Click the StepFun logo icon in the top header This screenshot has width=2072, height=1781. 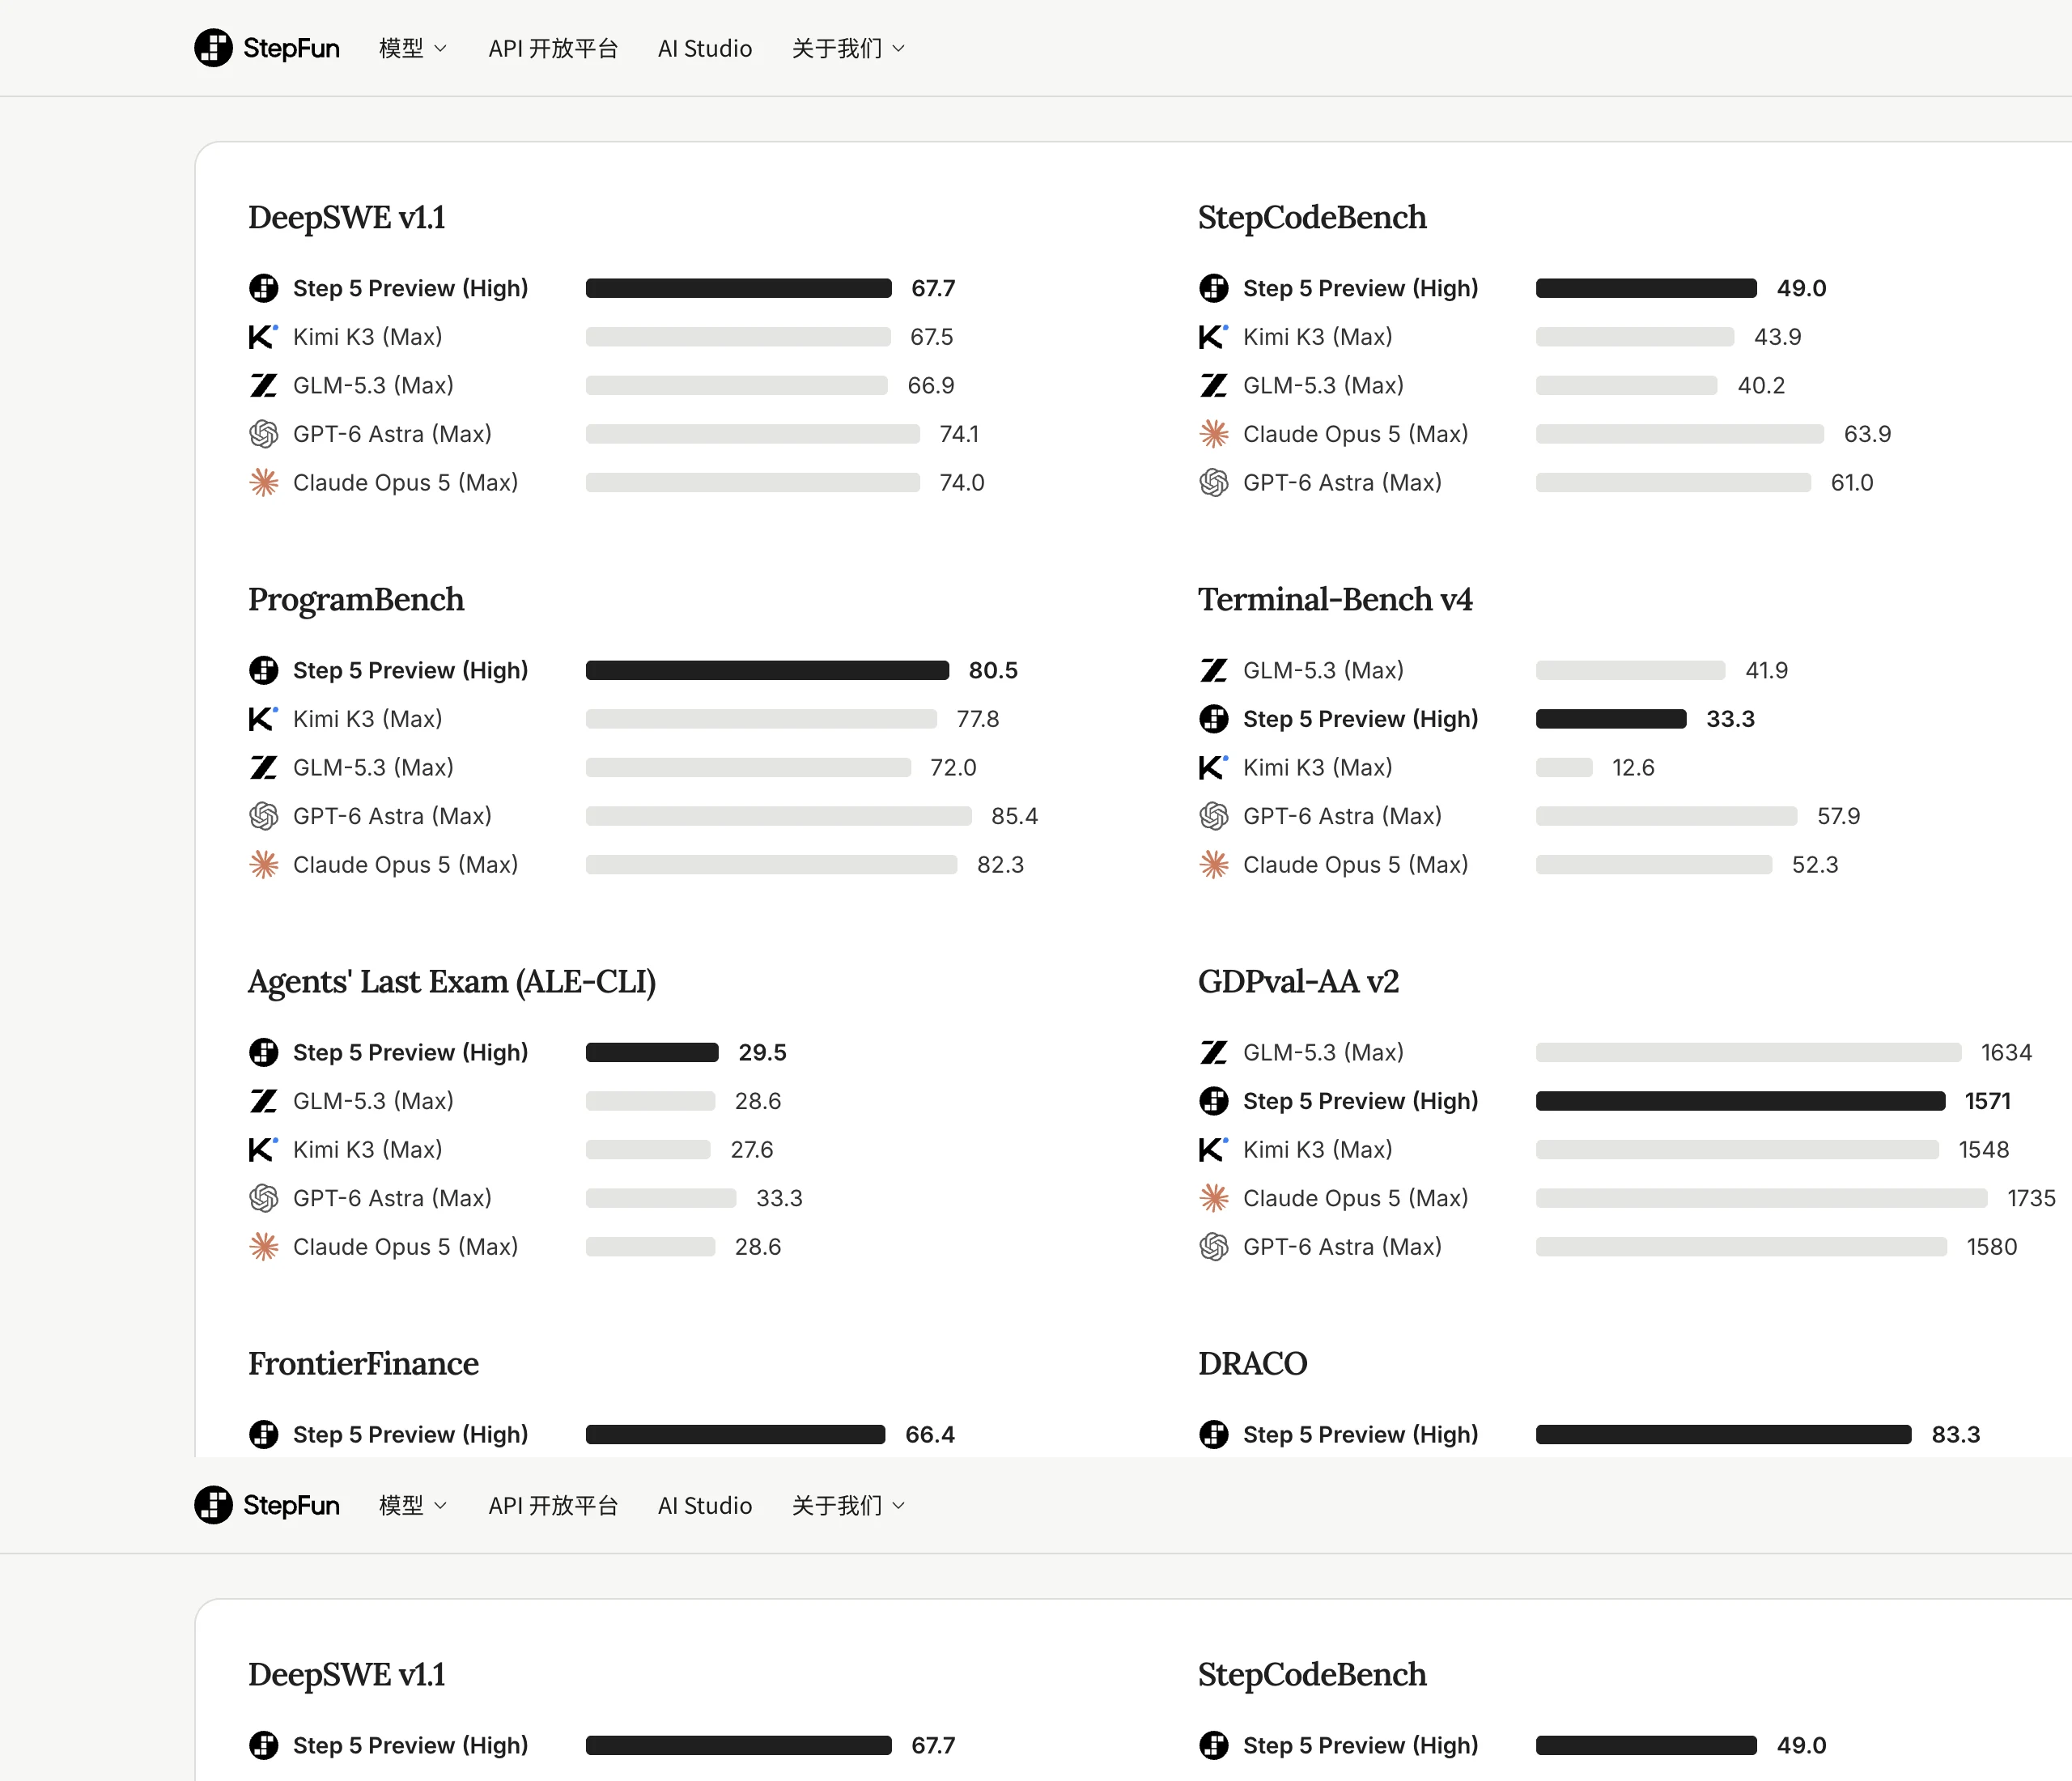pos(213,48)
